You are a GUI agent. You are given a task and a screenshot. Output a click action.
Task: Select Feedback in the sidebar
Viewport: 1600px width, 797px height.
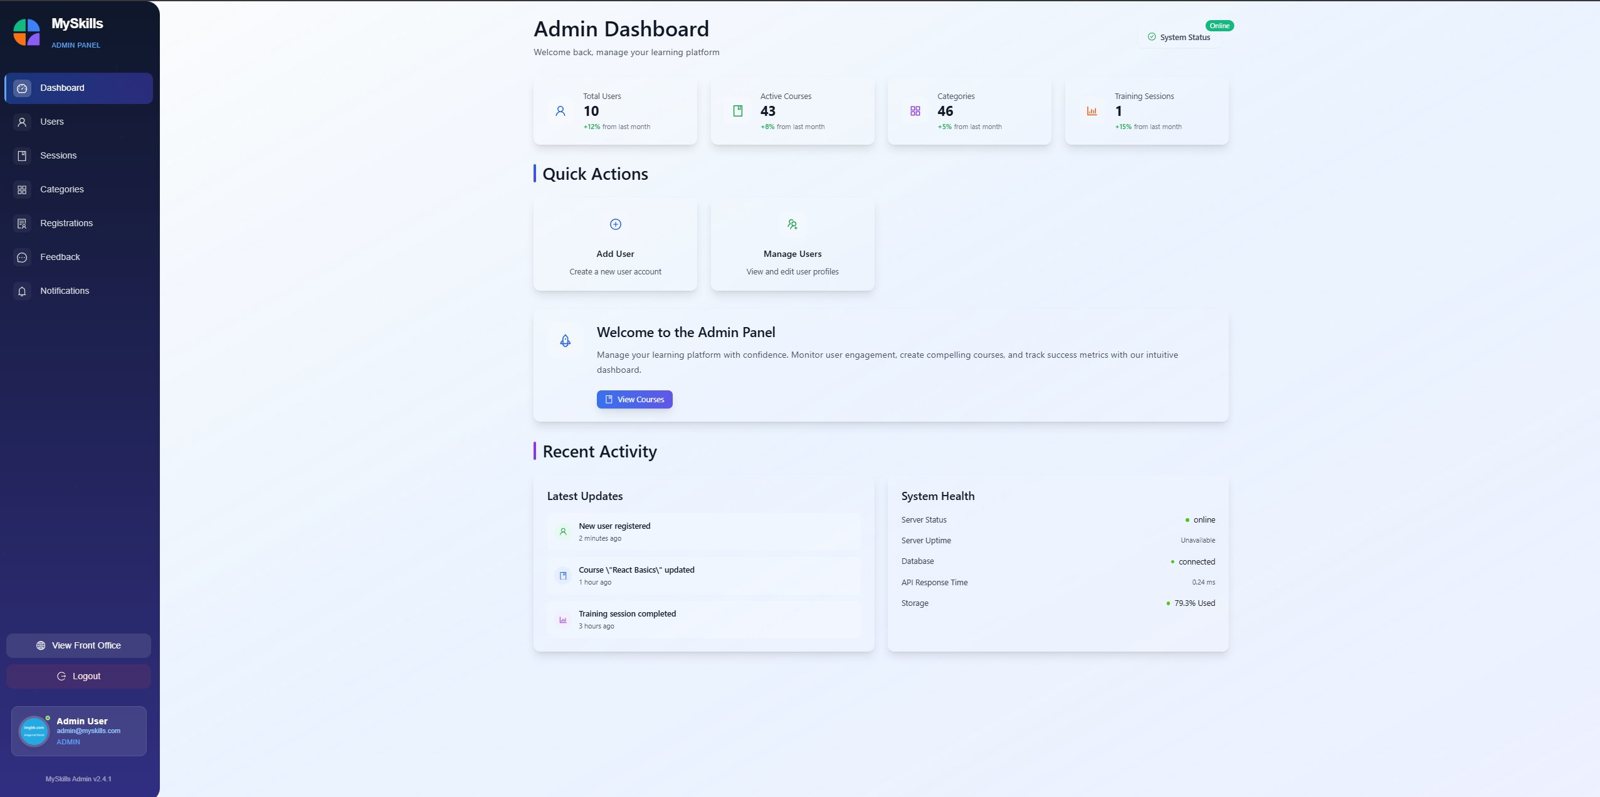pos(79,258)
